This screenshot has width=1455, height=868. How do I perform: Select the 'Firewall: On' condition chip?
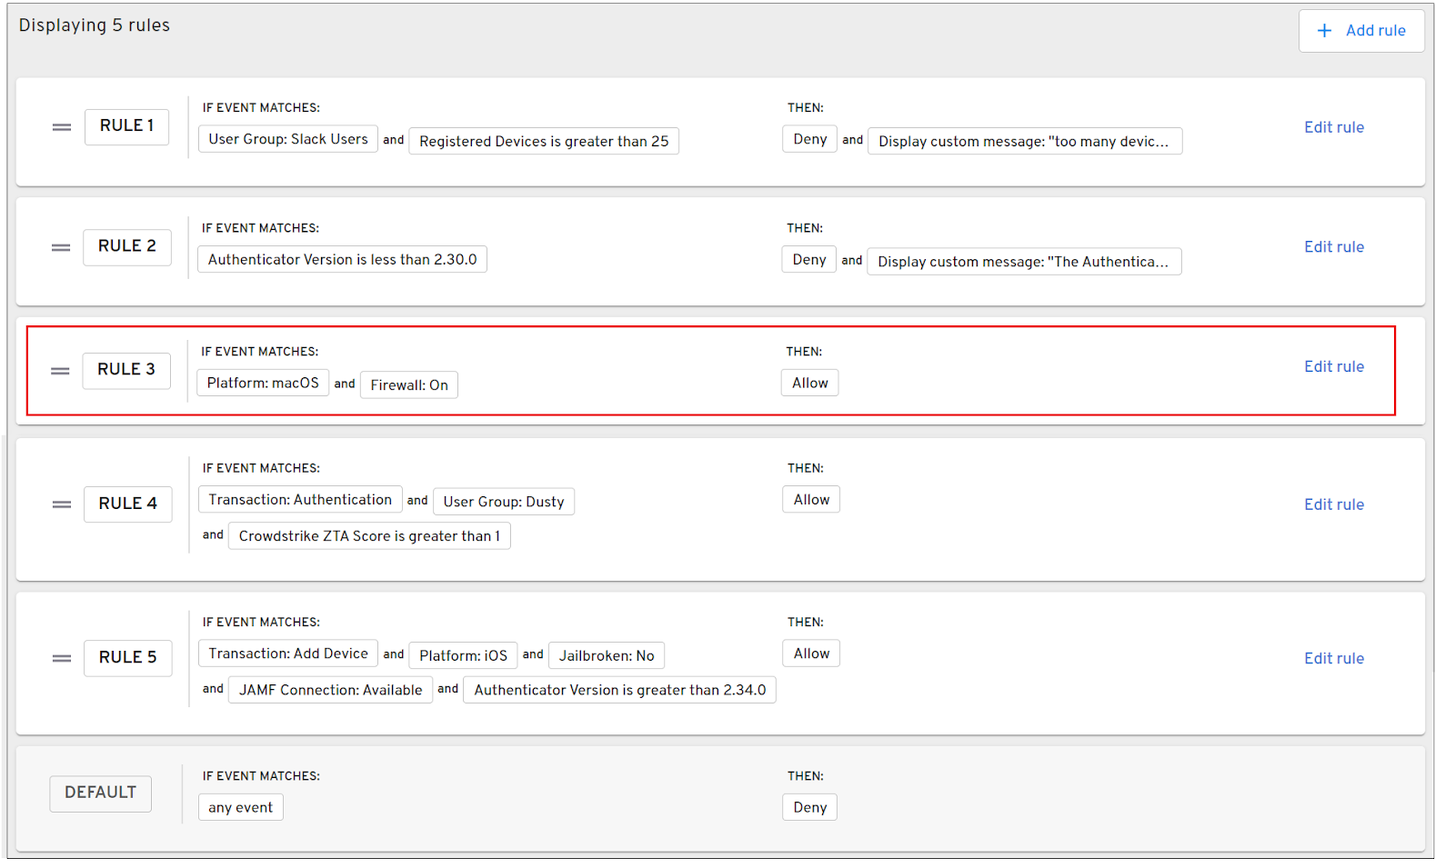pos(409,385)
